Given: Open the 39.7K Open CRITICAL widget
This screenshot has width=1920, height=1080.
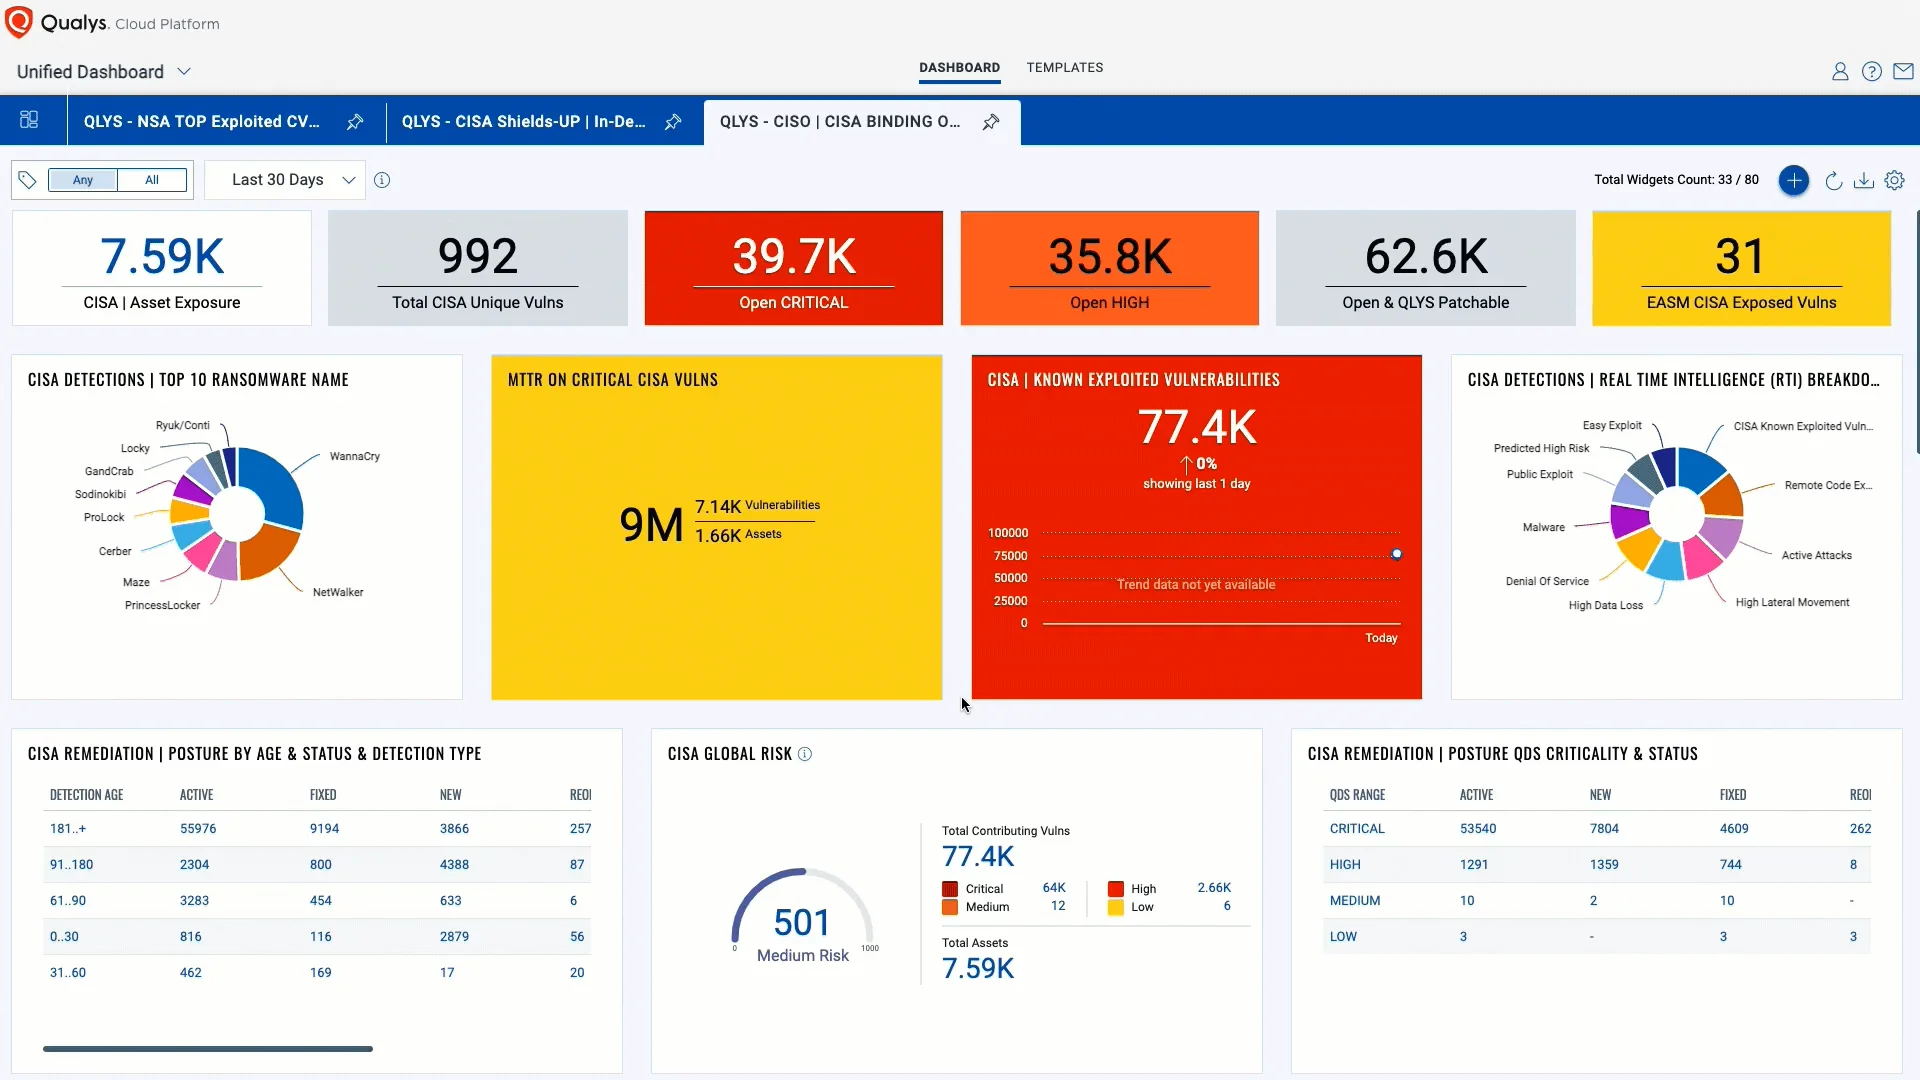Looking at the screenshot, I should click(x=793, y=268).
